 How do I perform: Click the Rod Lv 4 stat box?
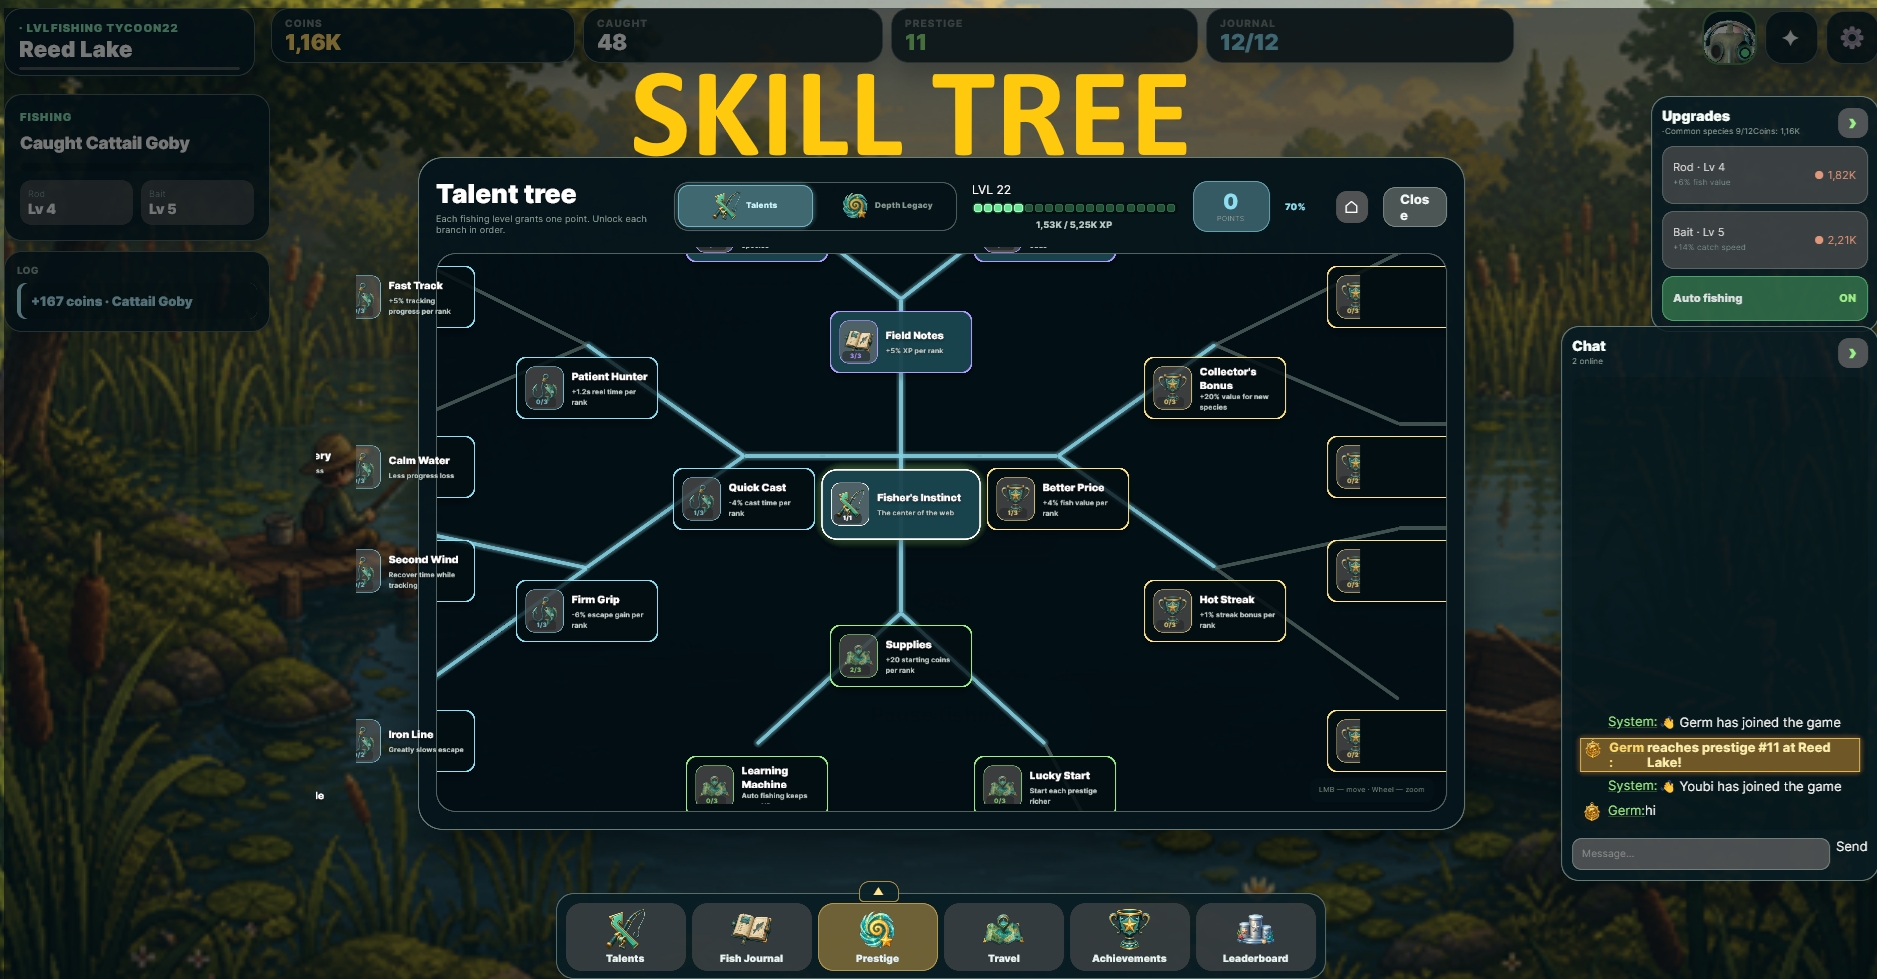[x=76, y=203]
